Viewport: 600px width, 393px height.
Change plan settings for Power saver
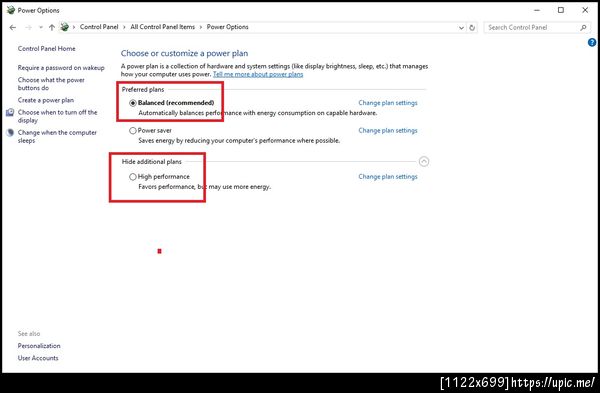[x=388, y=130]
